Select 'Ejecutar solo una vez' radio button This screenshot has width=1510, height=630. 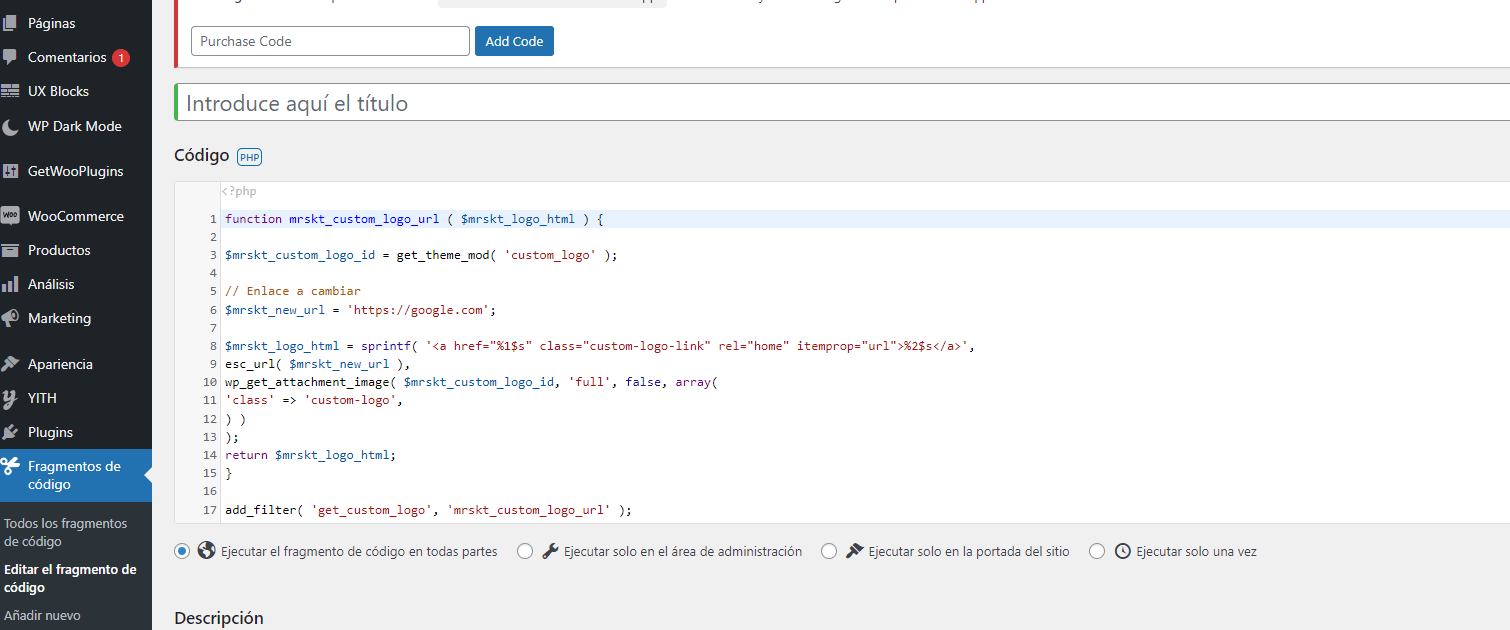coord(1097,551)
